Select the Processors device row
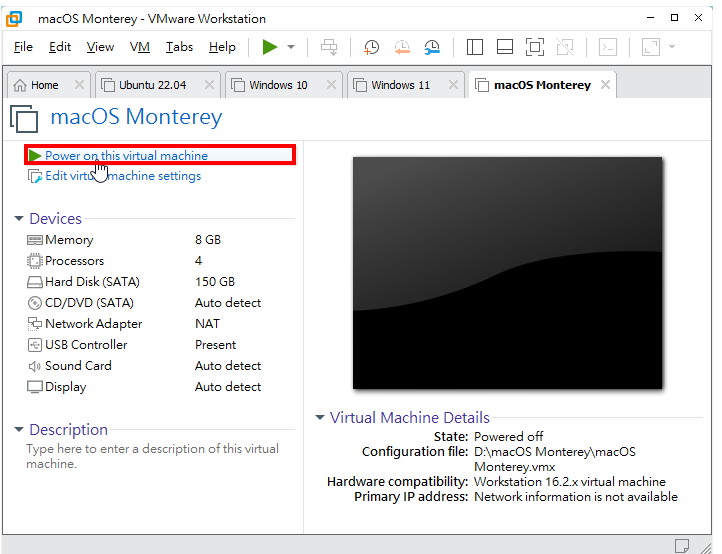 (160, 261)
